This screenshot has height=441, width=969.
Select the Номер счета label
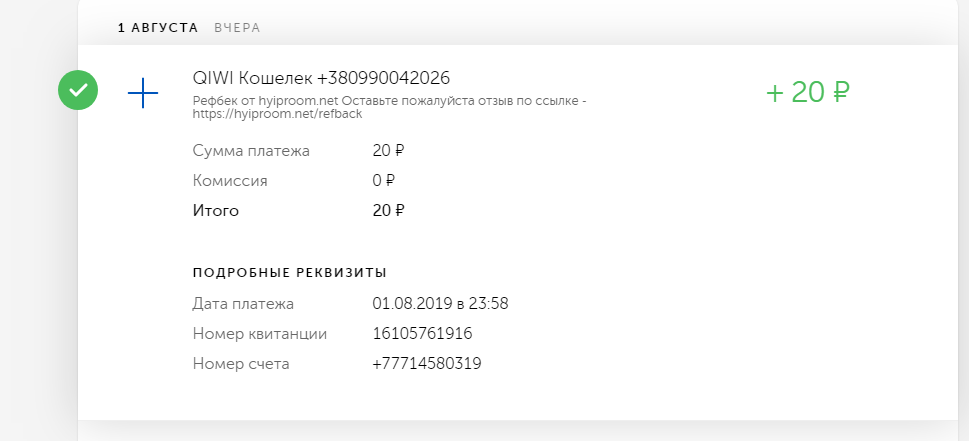(241, 364)
